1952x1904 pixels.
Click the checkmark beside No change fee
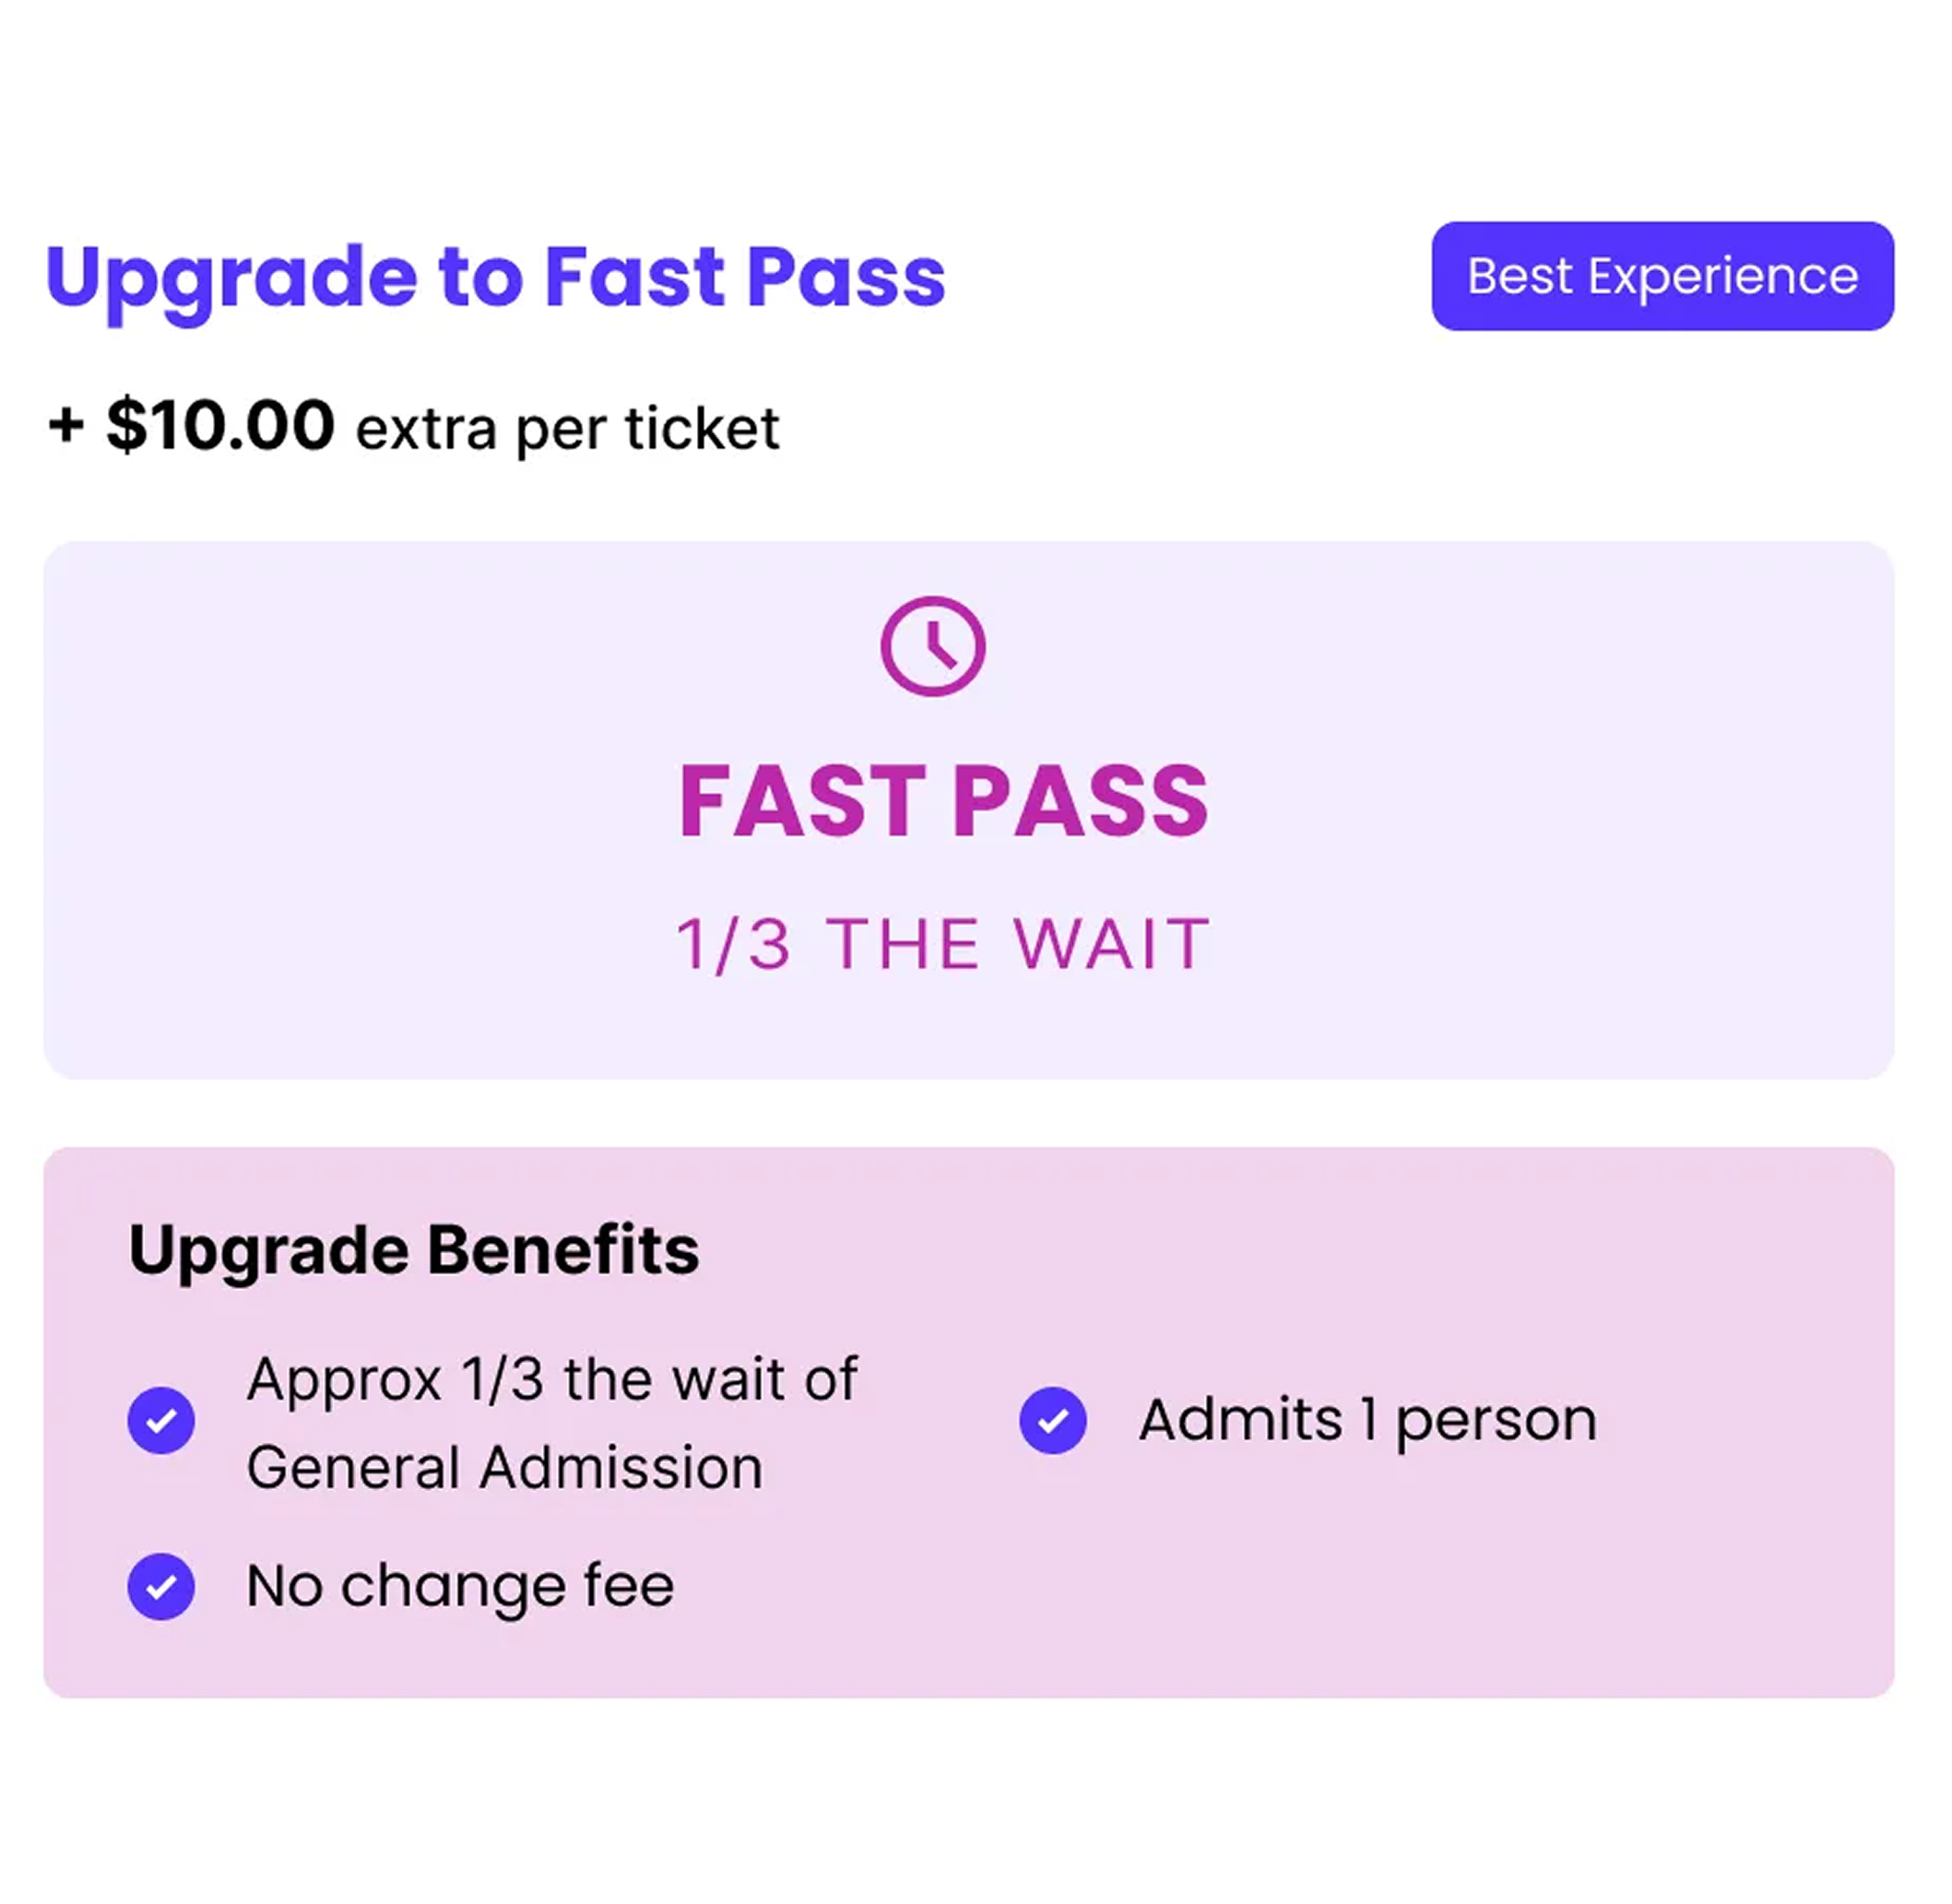coord(161,1586)
